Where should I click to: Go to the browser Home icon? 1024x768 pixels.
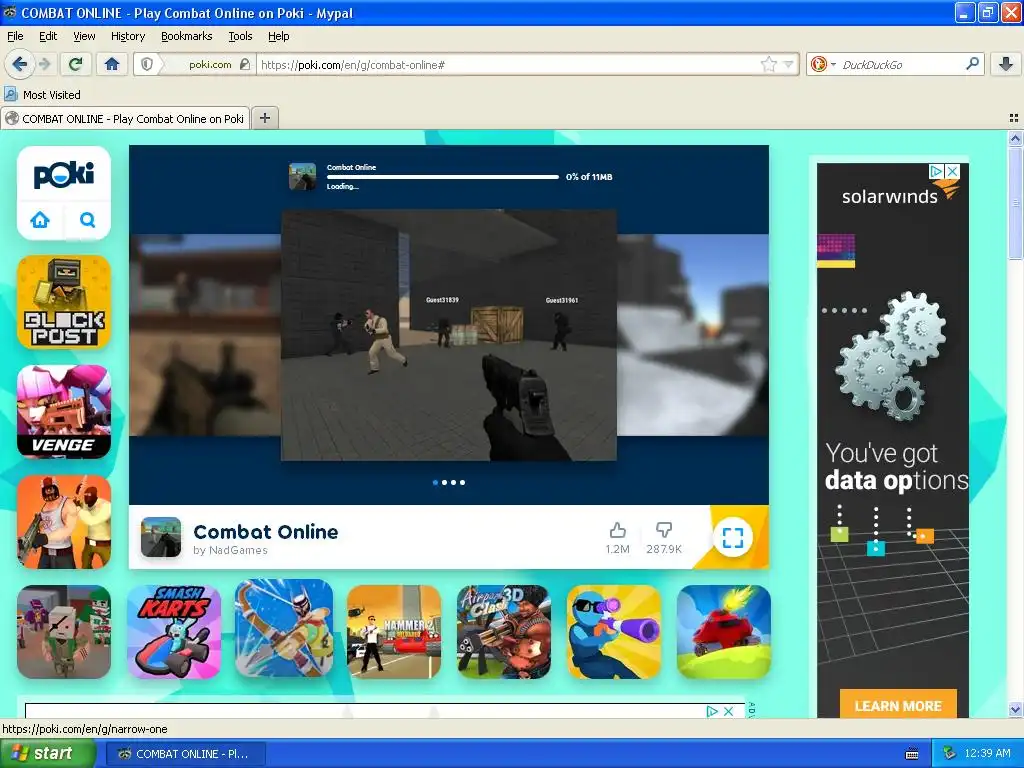pyautogui.click(x=112, y=64)
